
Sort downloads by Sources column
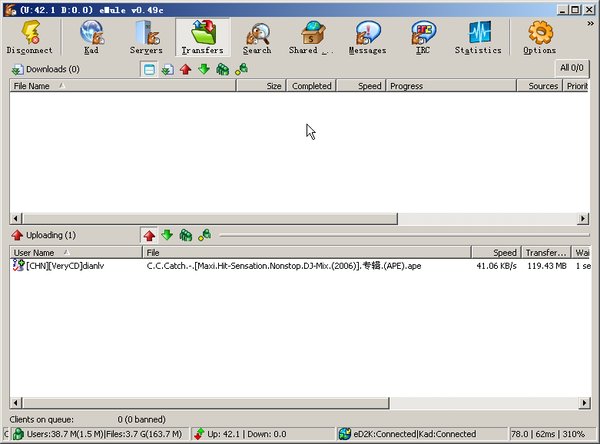click(x=540, y=86)
